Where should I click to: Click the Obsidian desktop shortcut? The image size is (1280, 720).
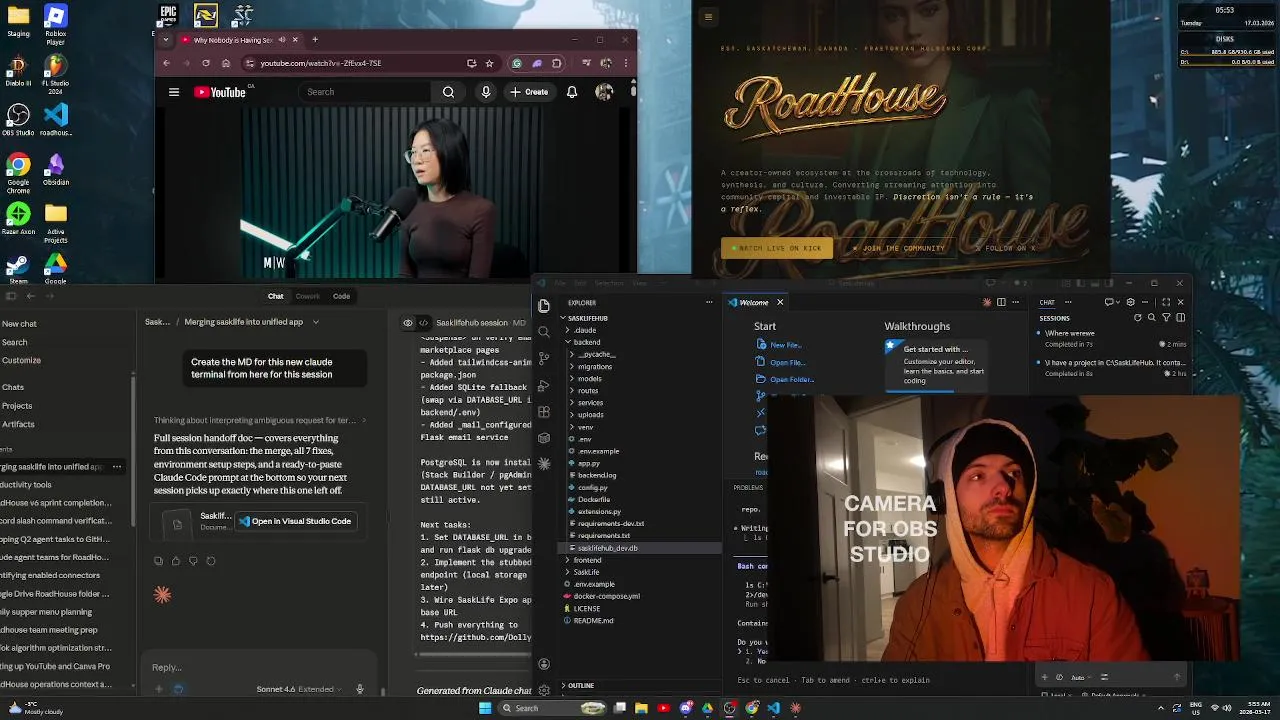click(56, 169)
